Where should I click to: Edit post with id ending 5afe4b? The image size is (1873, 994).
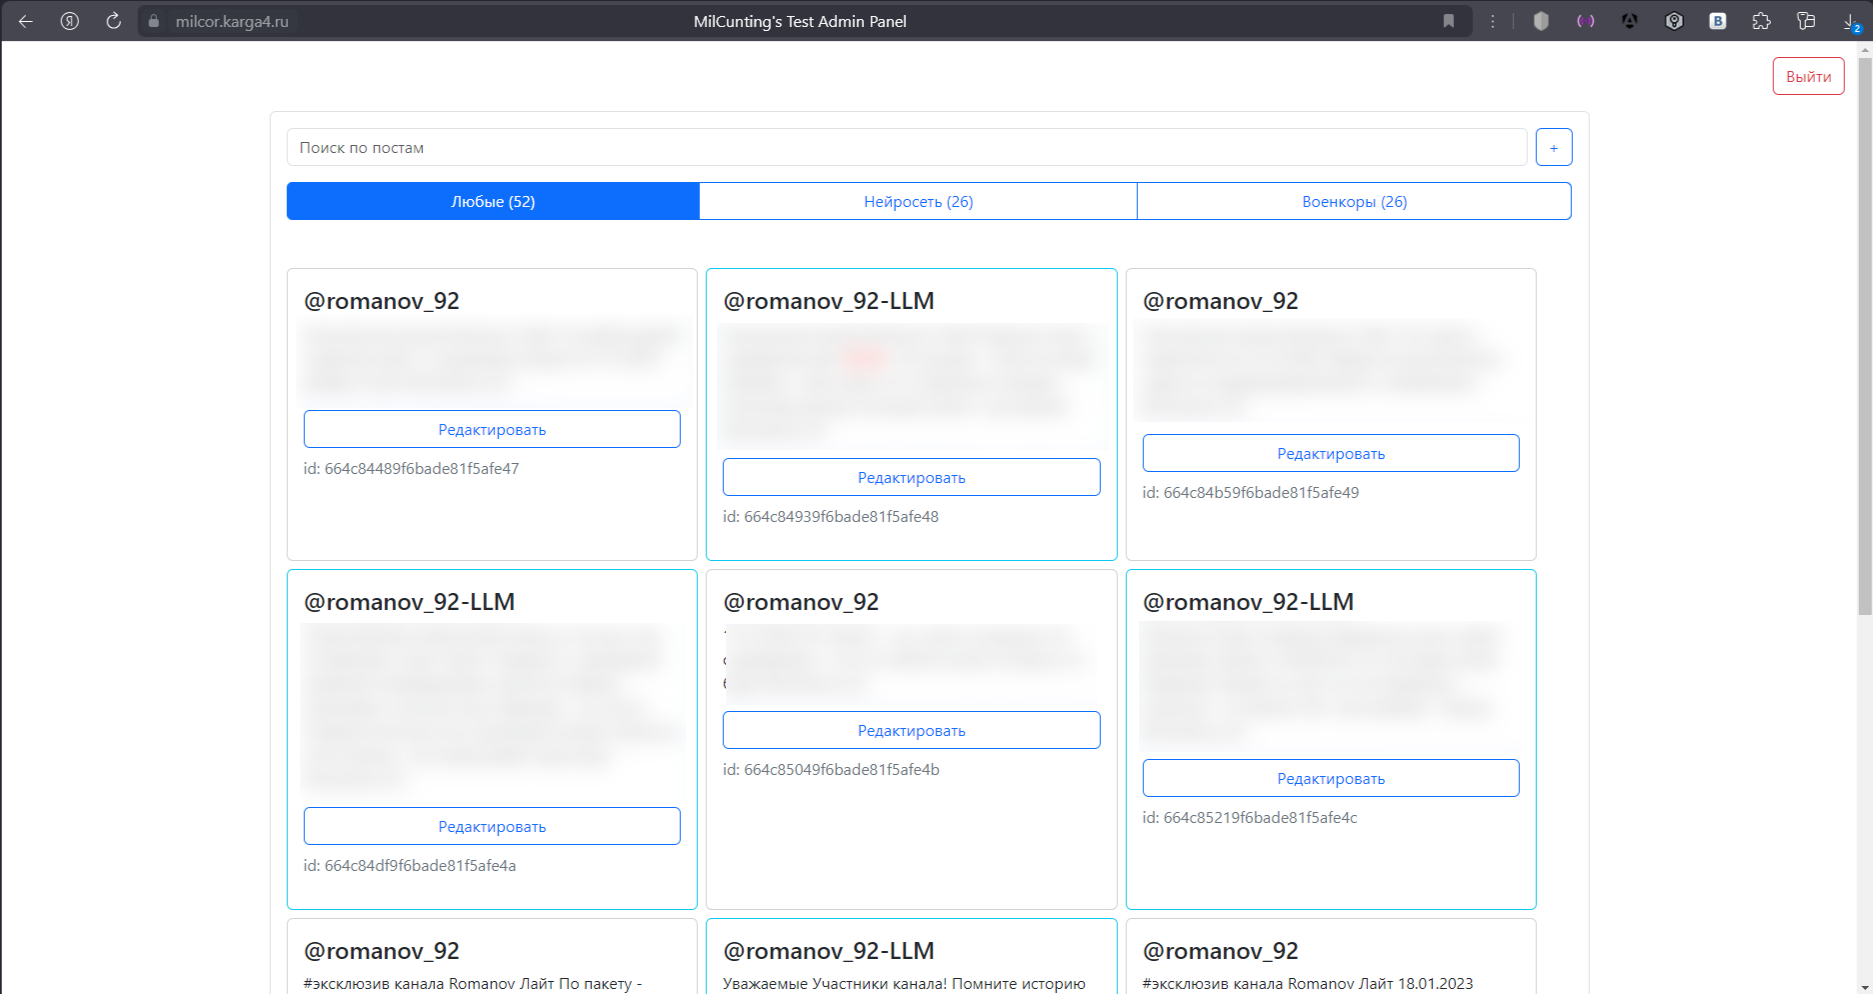click(911, 730)
